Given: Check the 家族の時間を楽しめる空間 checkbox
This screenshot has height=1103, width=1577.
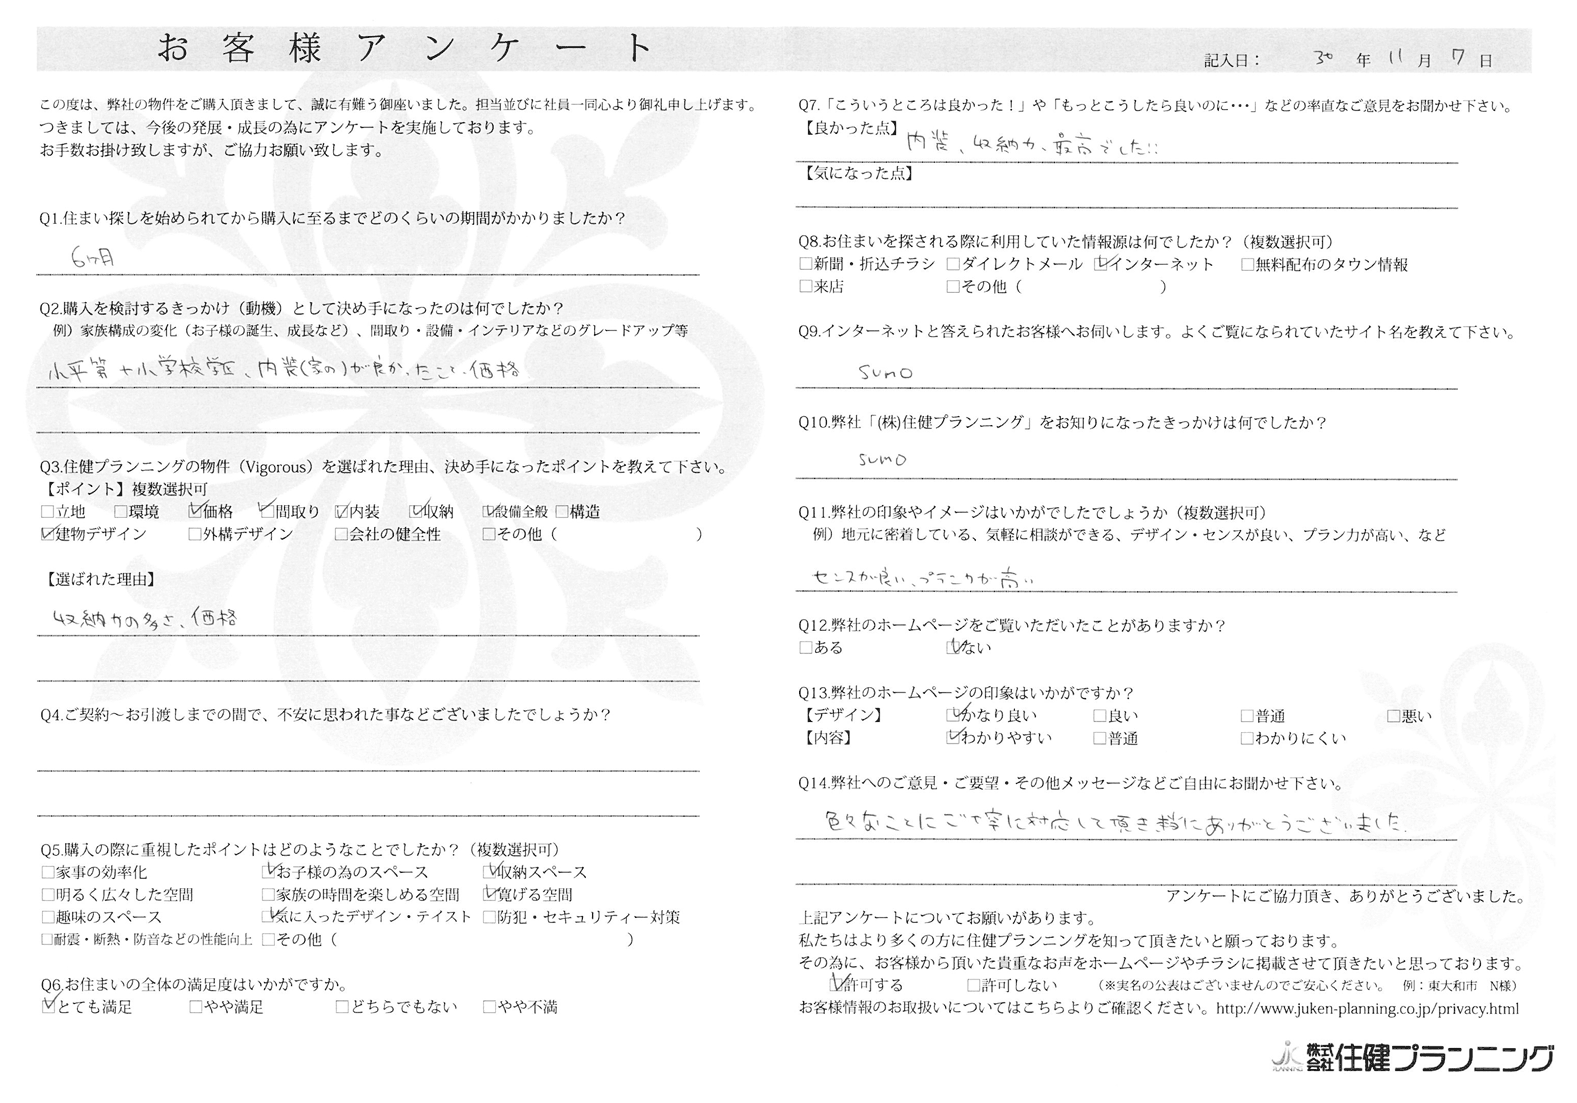Looking at the screenshot, I should click(x=267, y=895).
